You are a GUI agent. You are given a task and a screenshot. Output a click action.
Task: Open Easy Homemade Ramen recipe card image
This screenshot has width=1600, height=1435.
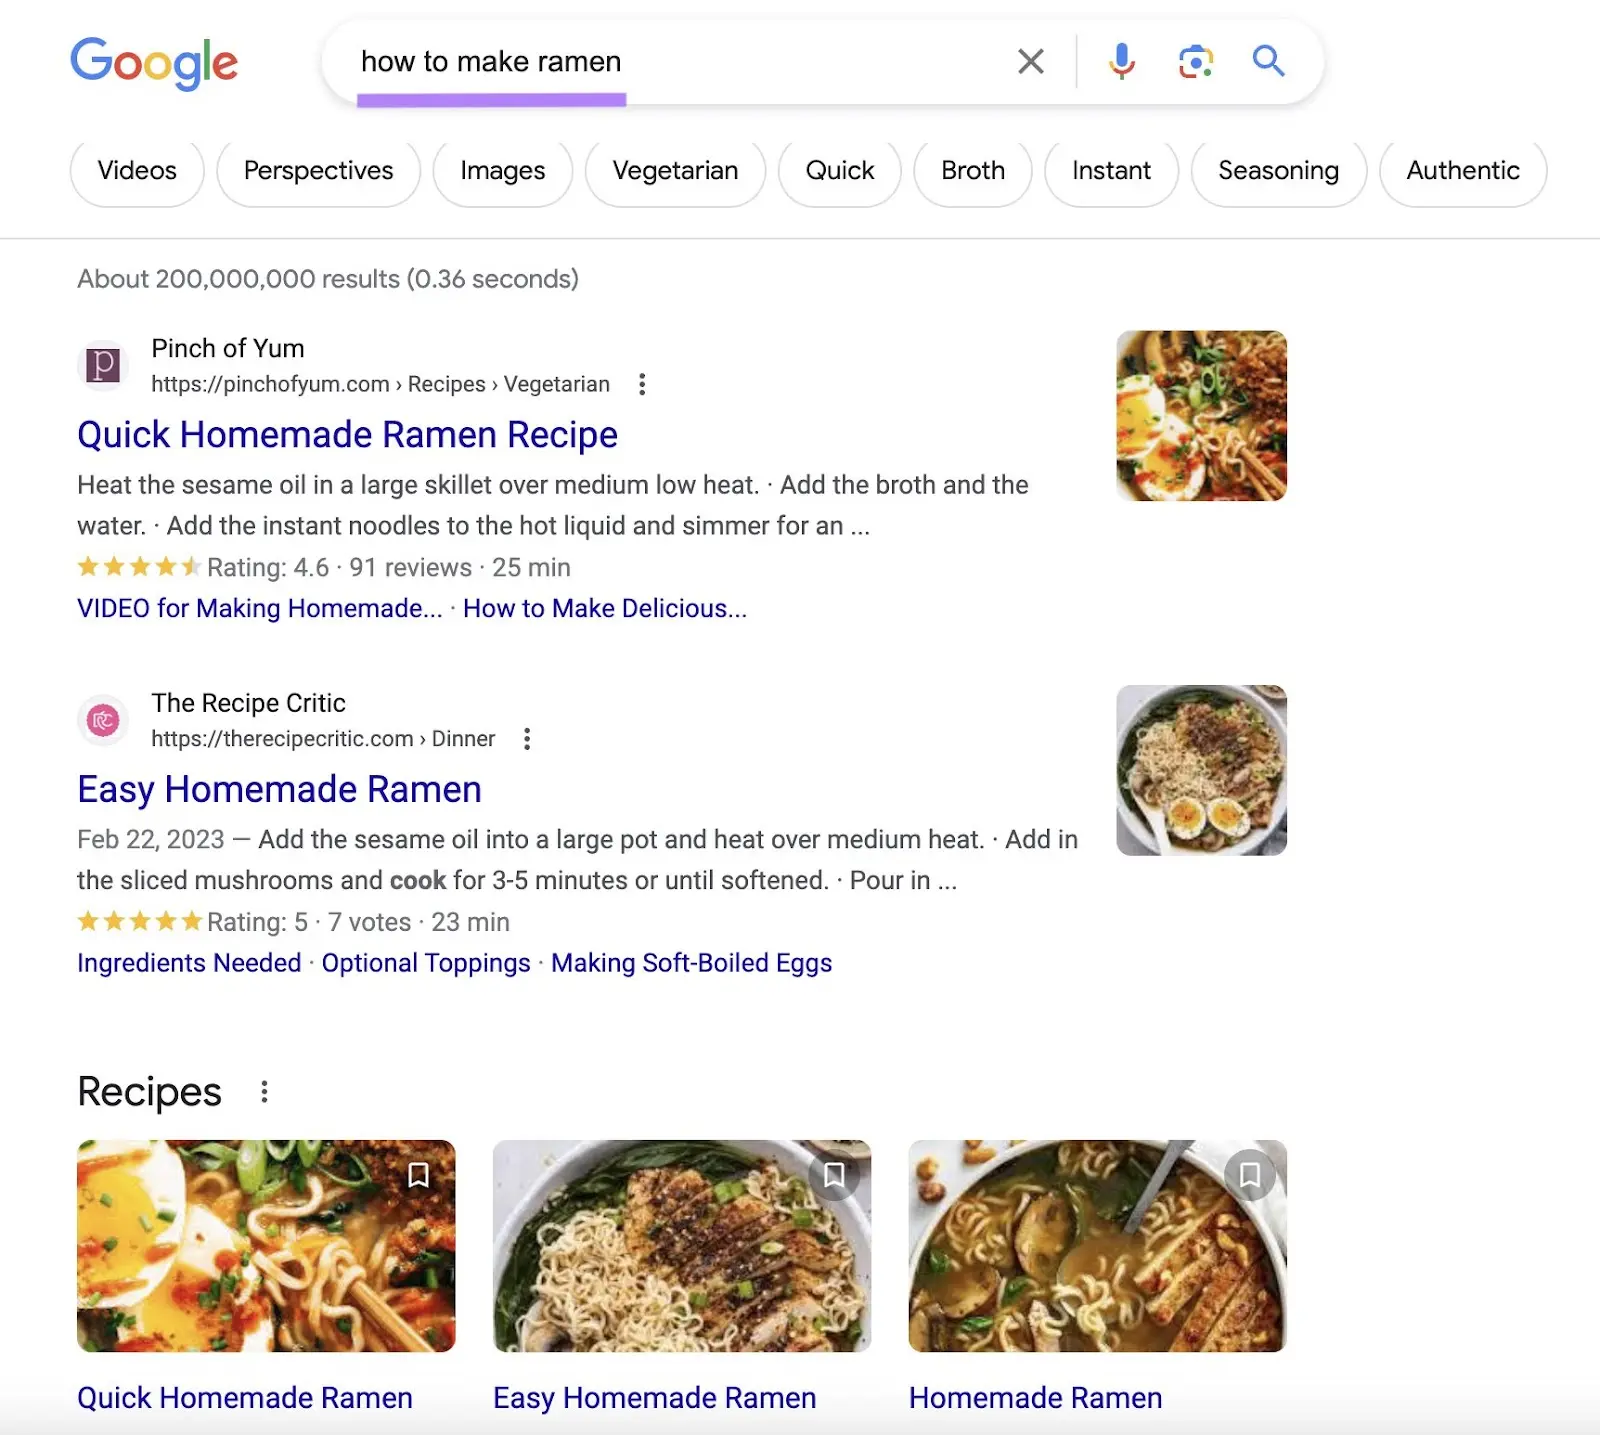pyautogui.click(x=682, y=1246)
